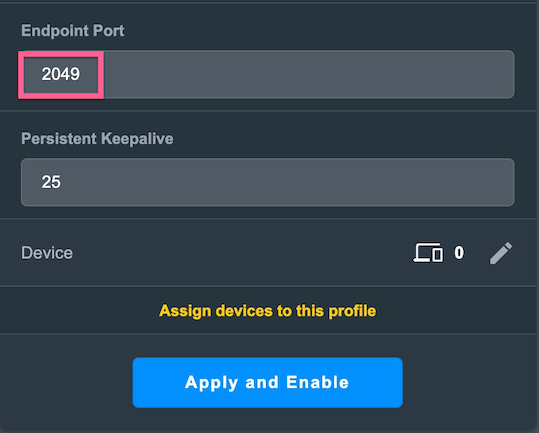Screen dimensions: 539x433
Task: Click the assigned device count showing 0
Action: pyautogui.click(x=459, y=253)
